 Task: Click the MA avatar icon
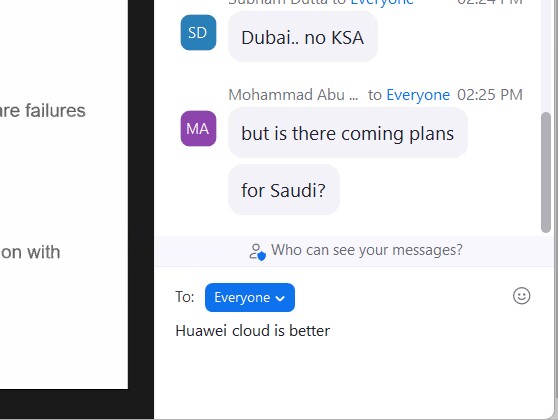click(198, 128)
